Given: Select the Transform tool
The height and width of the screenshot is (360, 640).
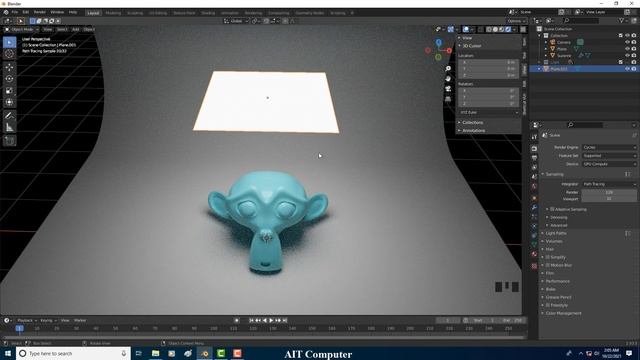Looking at the screenshot, I should pyautogui.click(x=9, y=102).
